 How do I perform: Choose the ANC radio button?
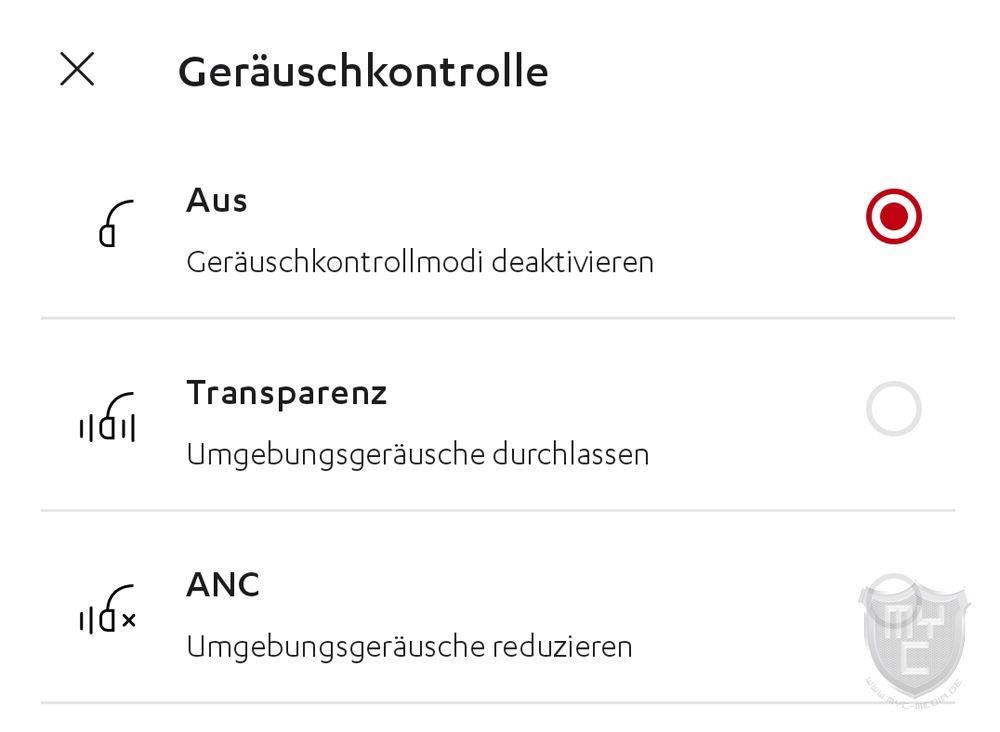[893, 601]
